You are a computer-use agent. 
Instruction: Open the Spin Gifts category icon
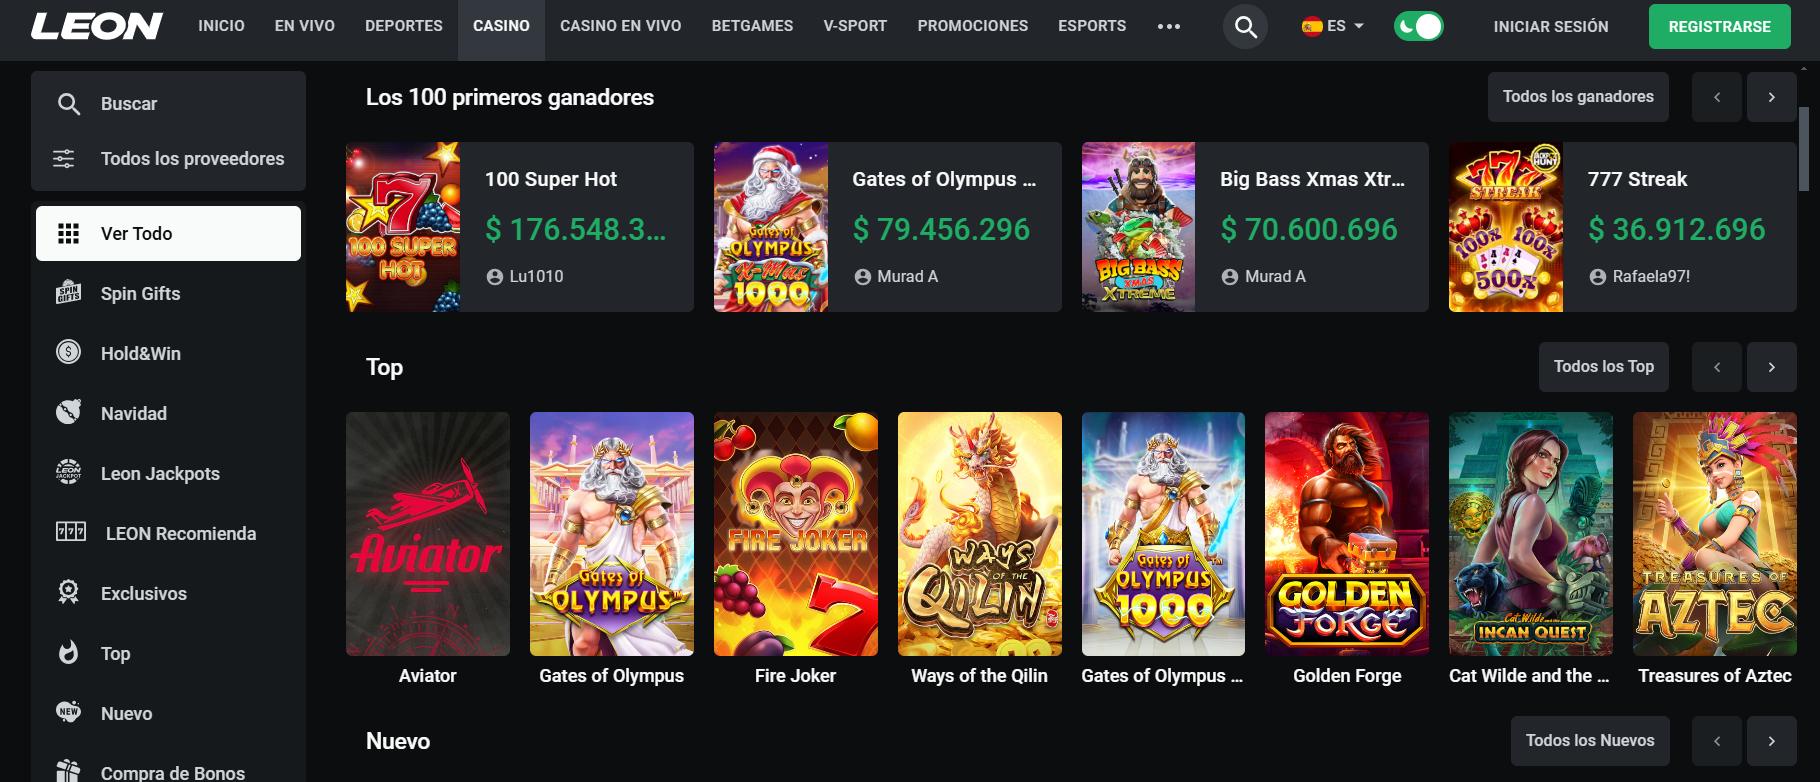(x=68, y=293)
